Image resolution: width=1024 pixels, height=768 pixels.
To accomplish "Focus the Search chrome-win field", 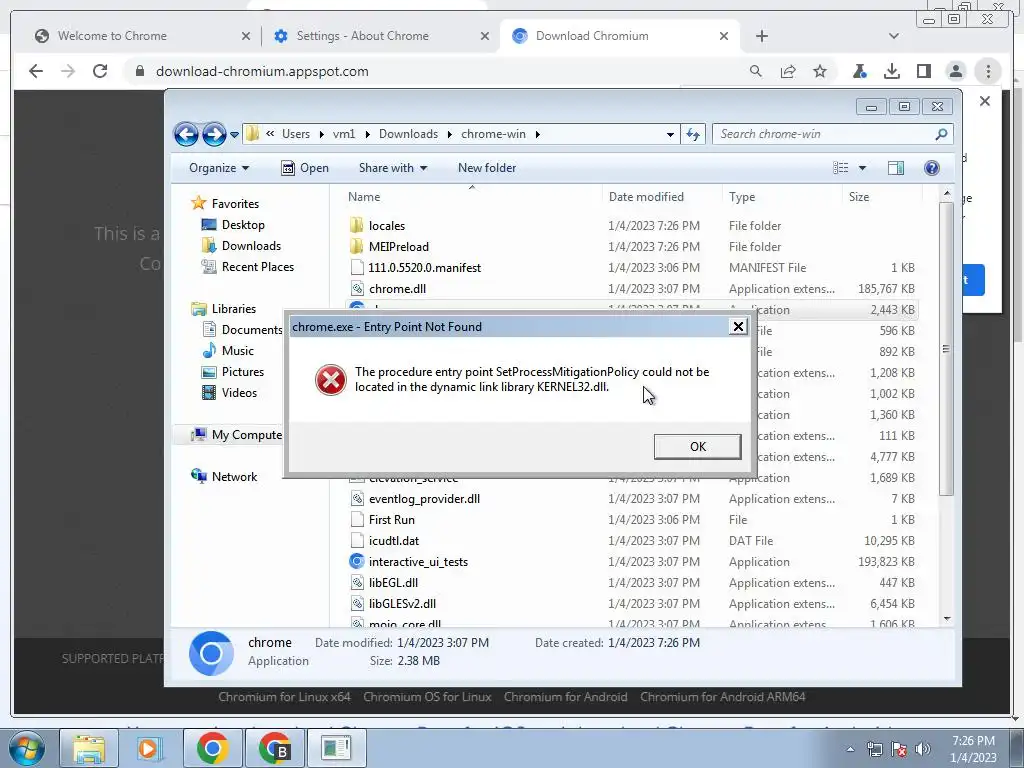I will tap(832, 134).
